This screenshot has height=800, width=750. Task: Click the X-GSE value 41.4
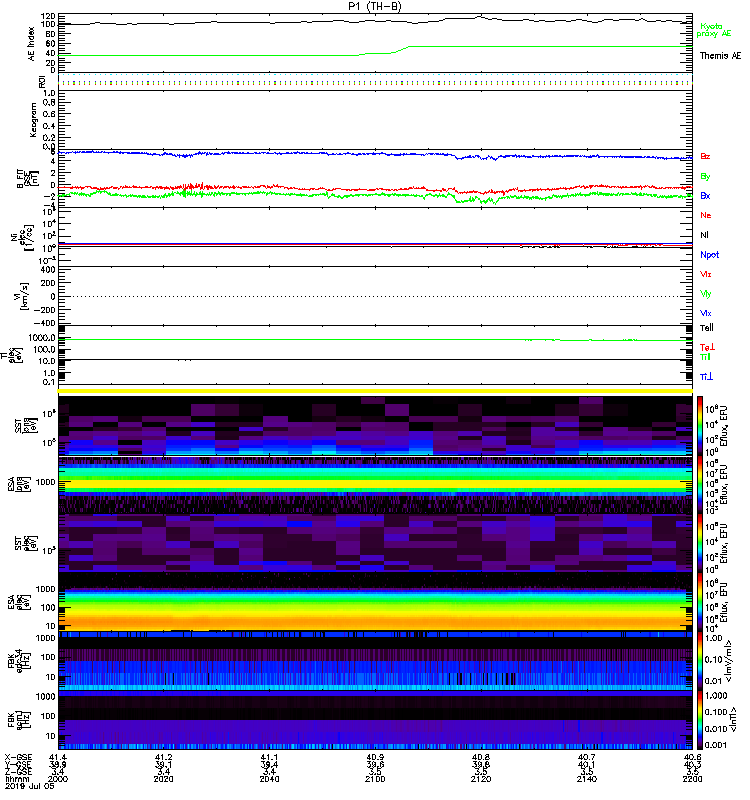[x=58, y=757]
